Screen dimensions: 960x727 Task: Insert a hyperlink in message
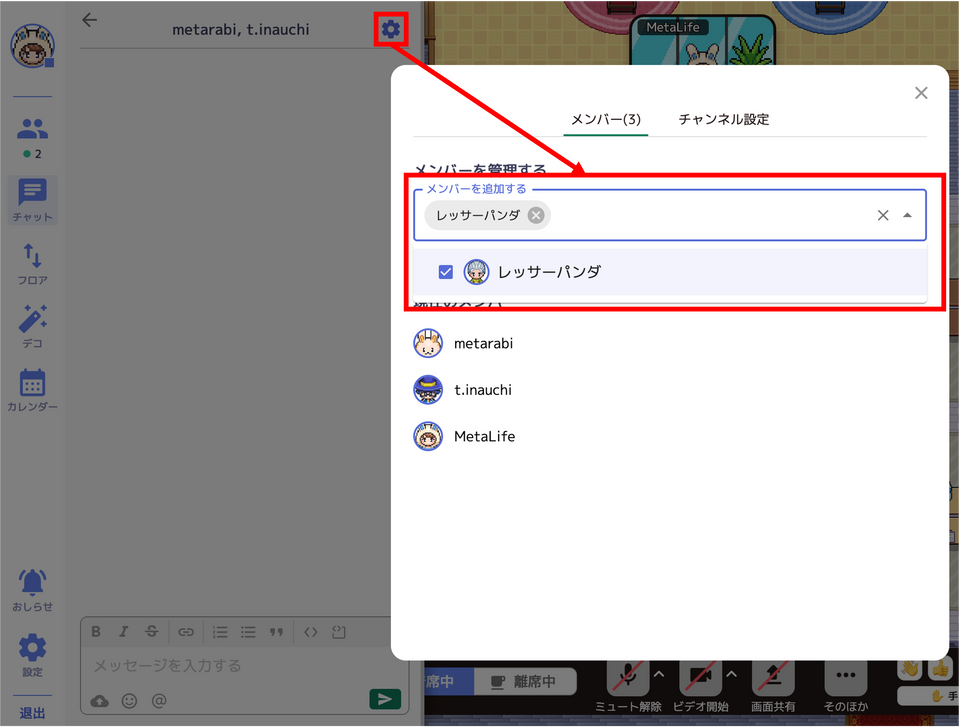pyautogui.click(x=186, y=632)
